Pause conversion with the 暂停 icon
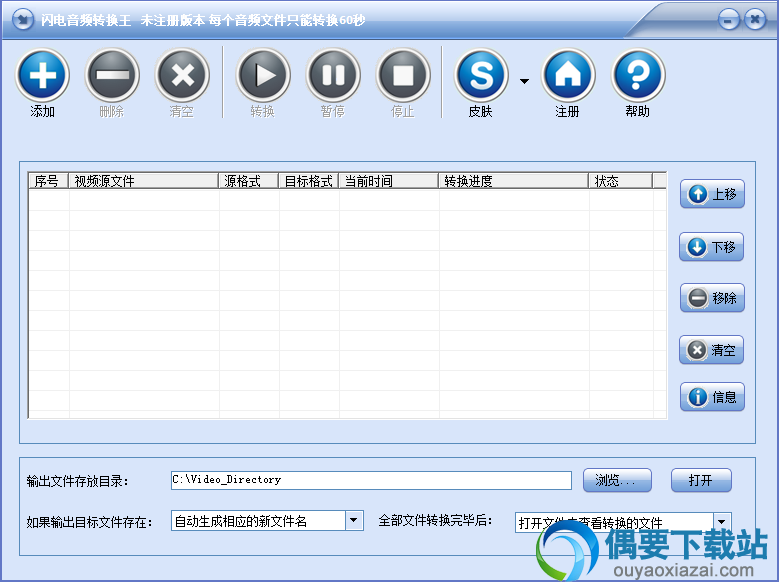Screen dimensions: 779x582 (333, 76)
